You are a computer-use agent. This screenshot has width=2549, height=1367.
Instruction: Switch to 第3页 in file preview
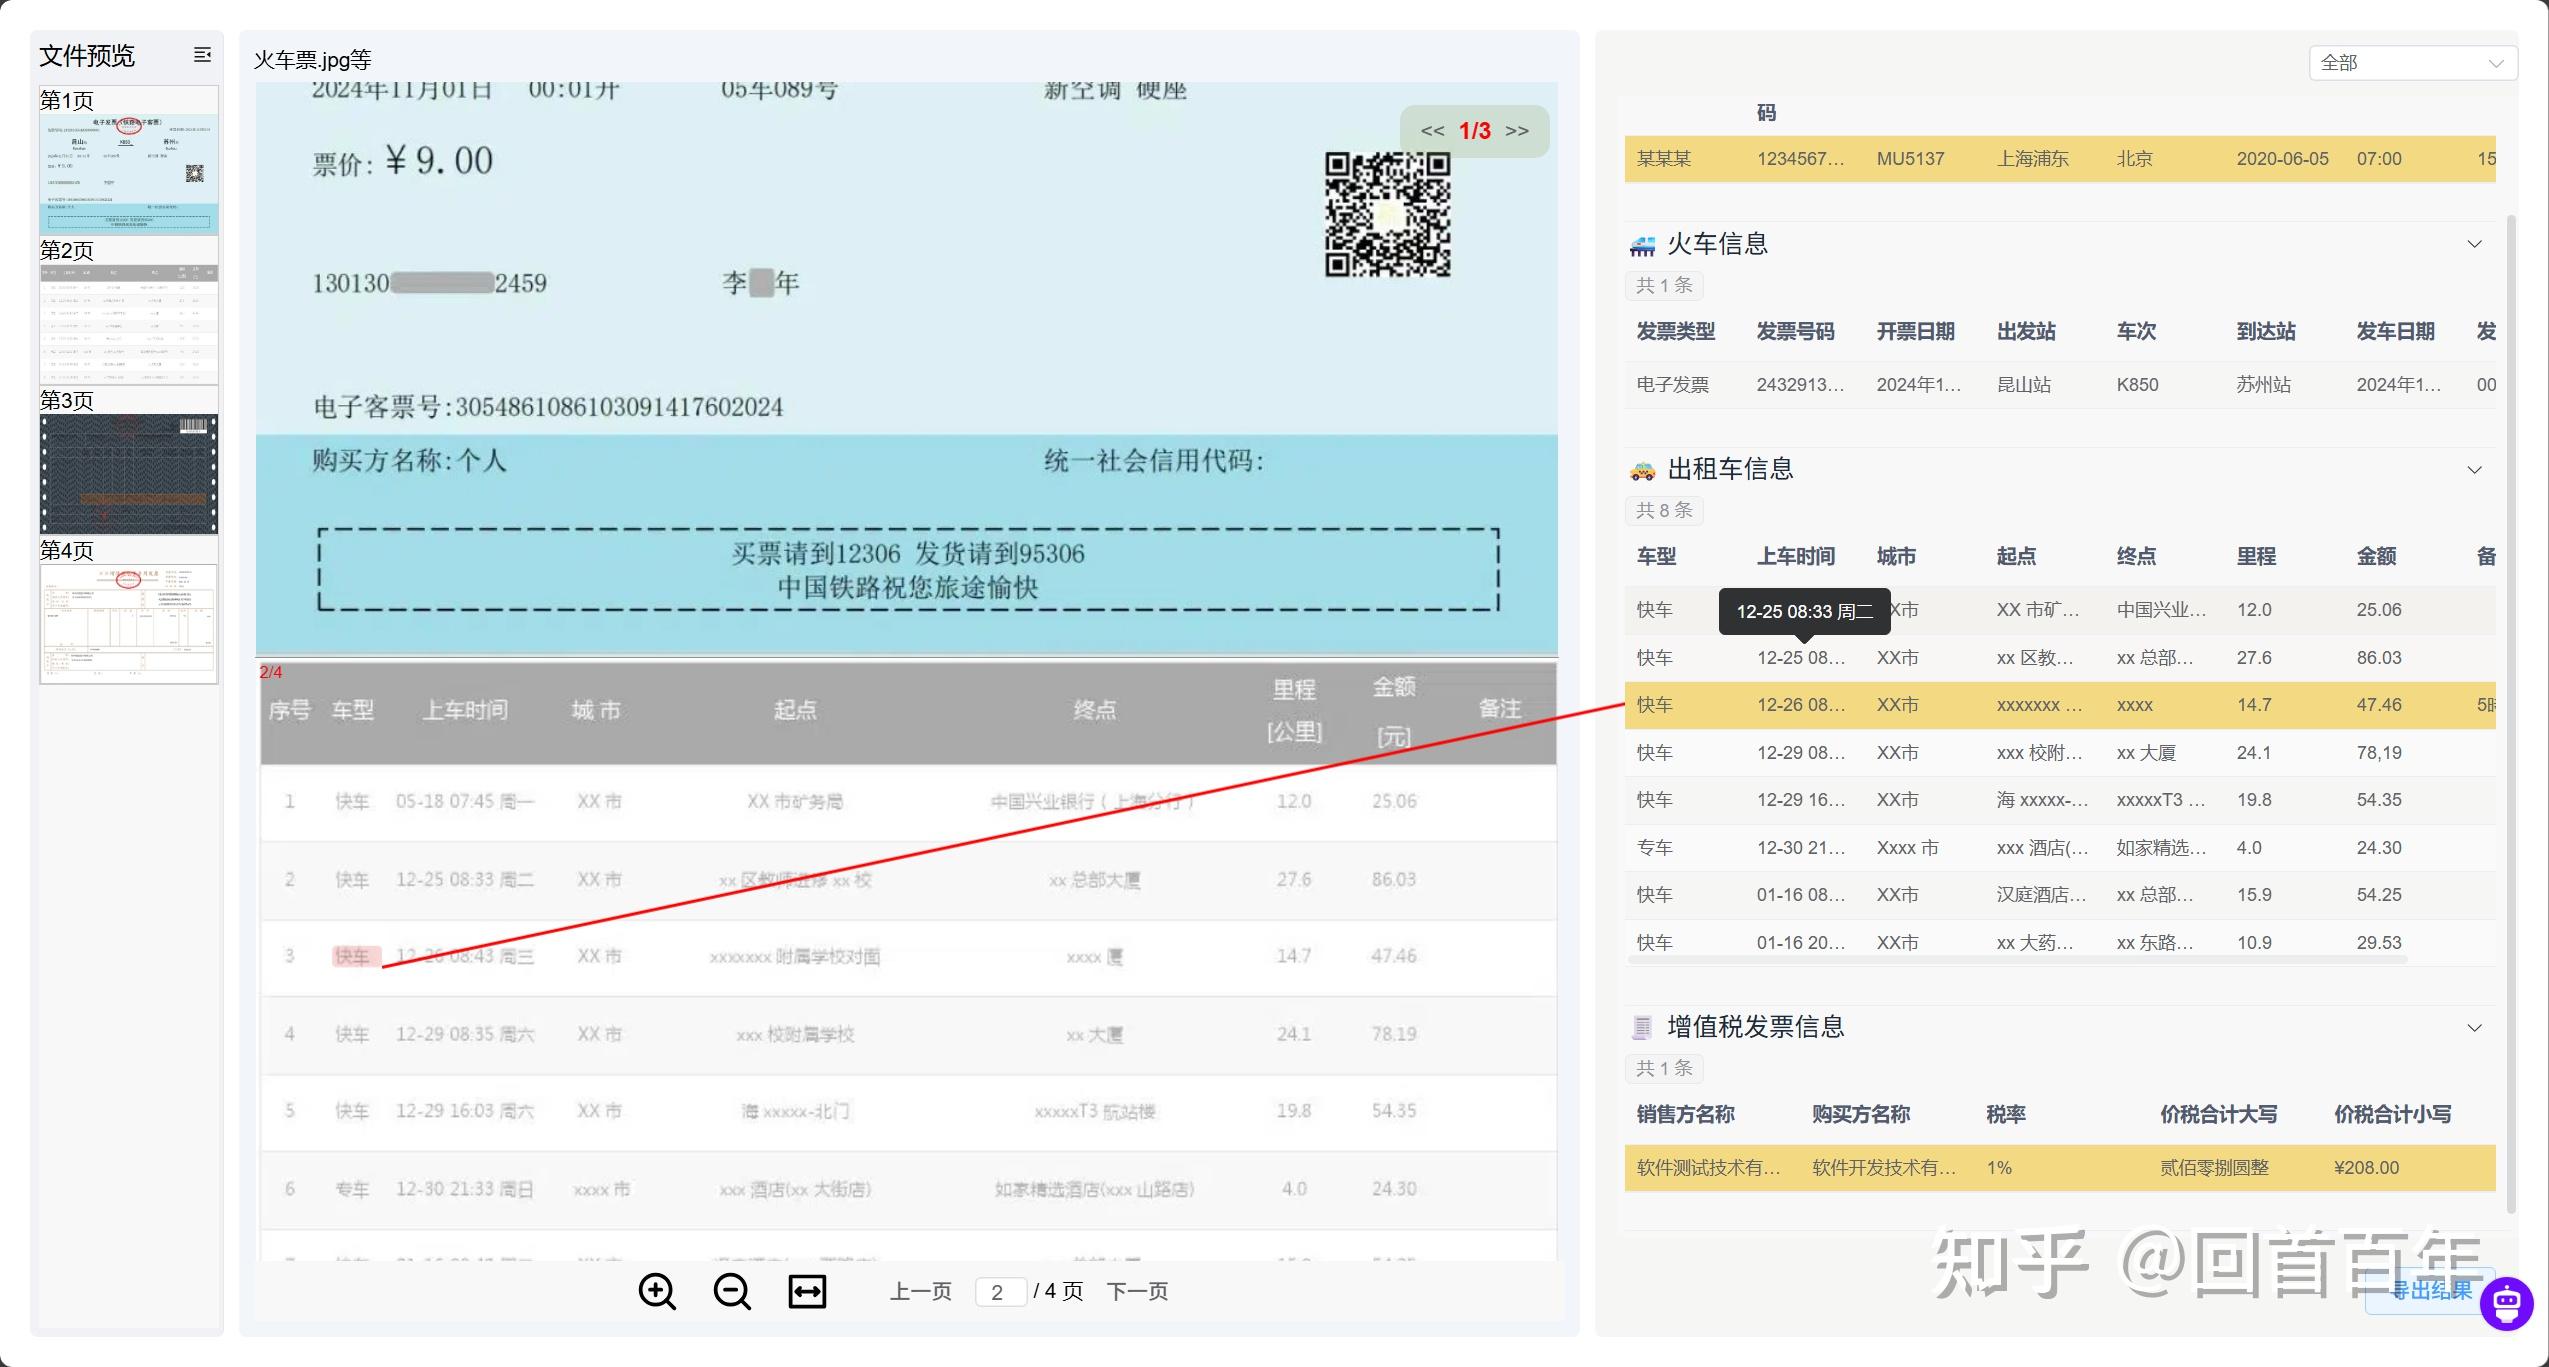click(x=128, y=474)
